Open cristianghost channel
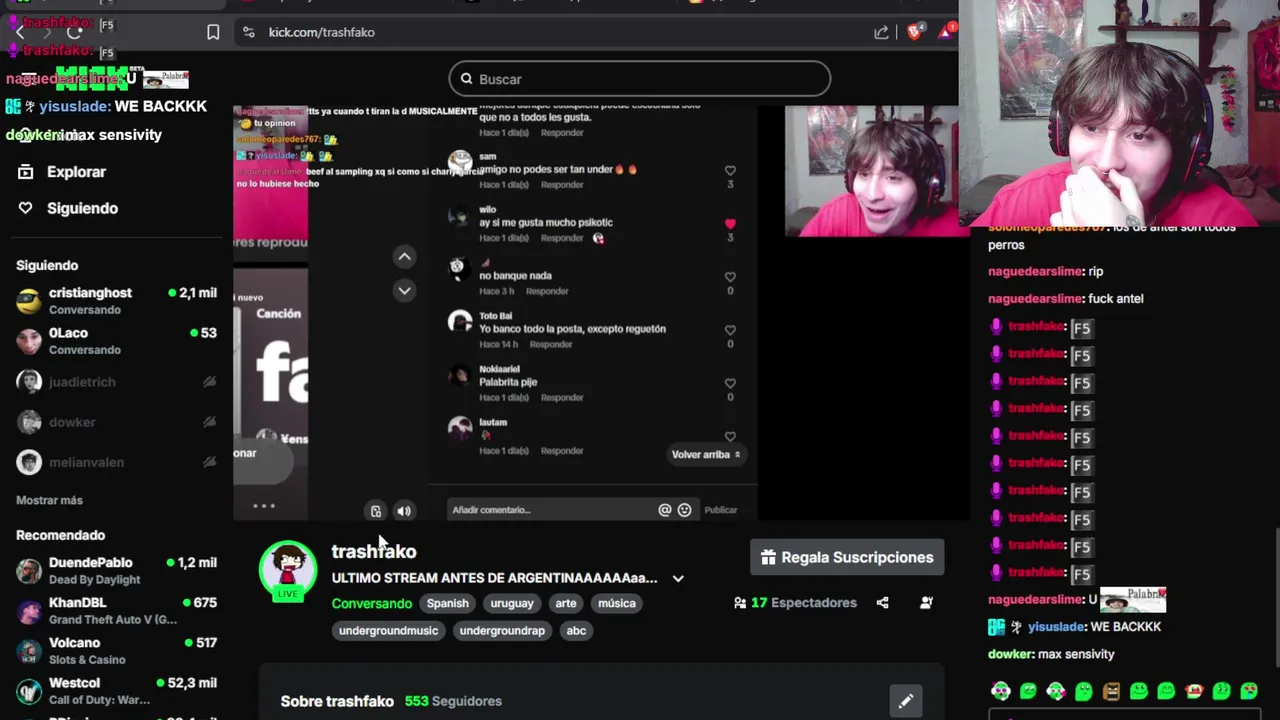This screenshot has height=720, width=1280. [116, 300]
